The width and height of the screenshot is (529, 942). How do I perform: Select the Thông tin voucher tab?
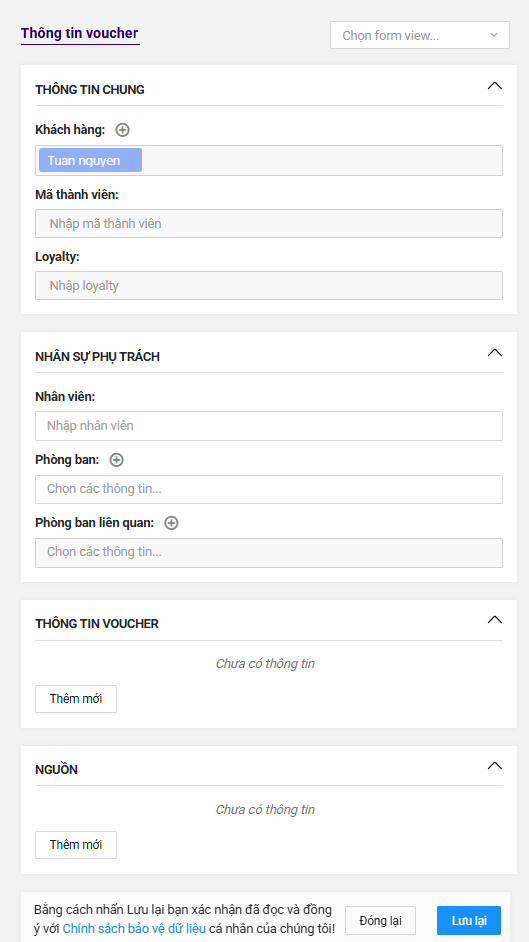[80, 33]
